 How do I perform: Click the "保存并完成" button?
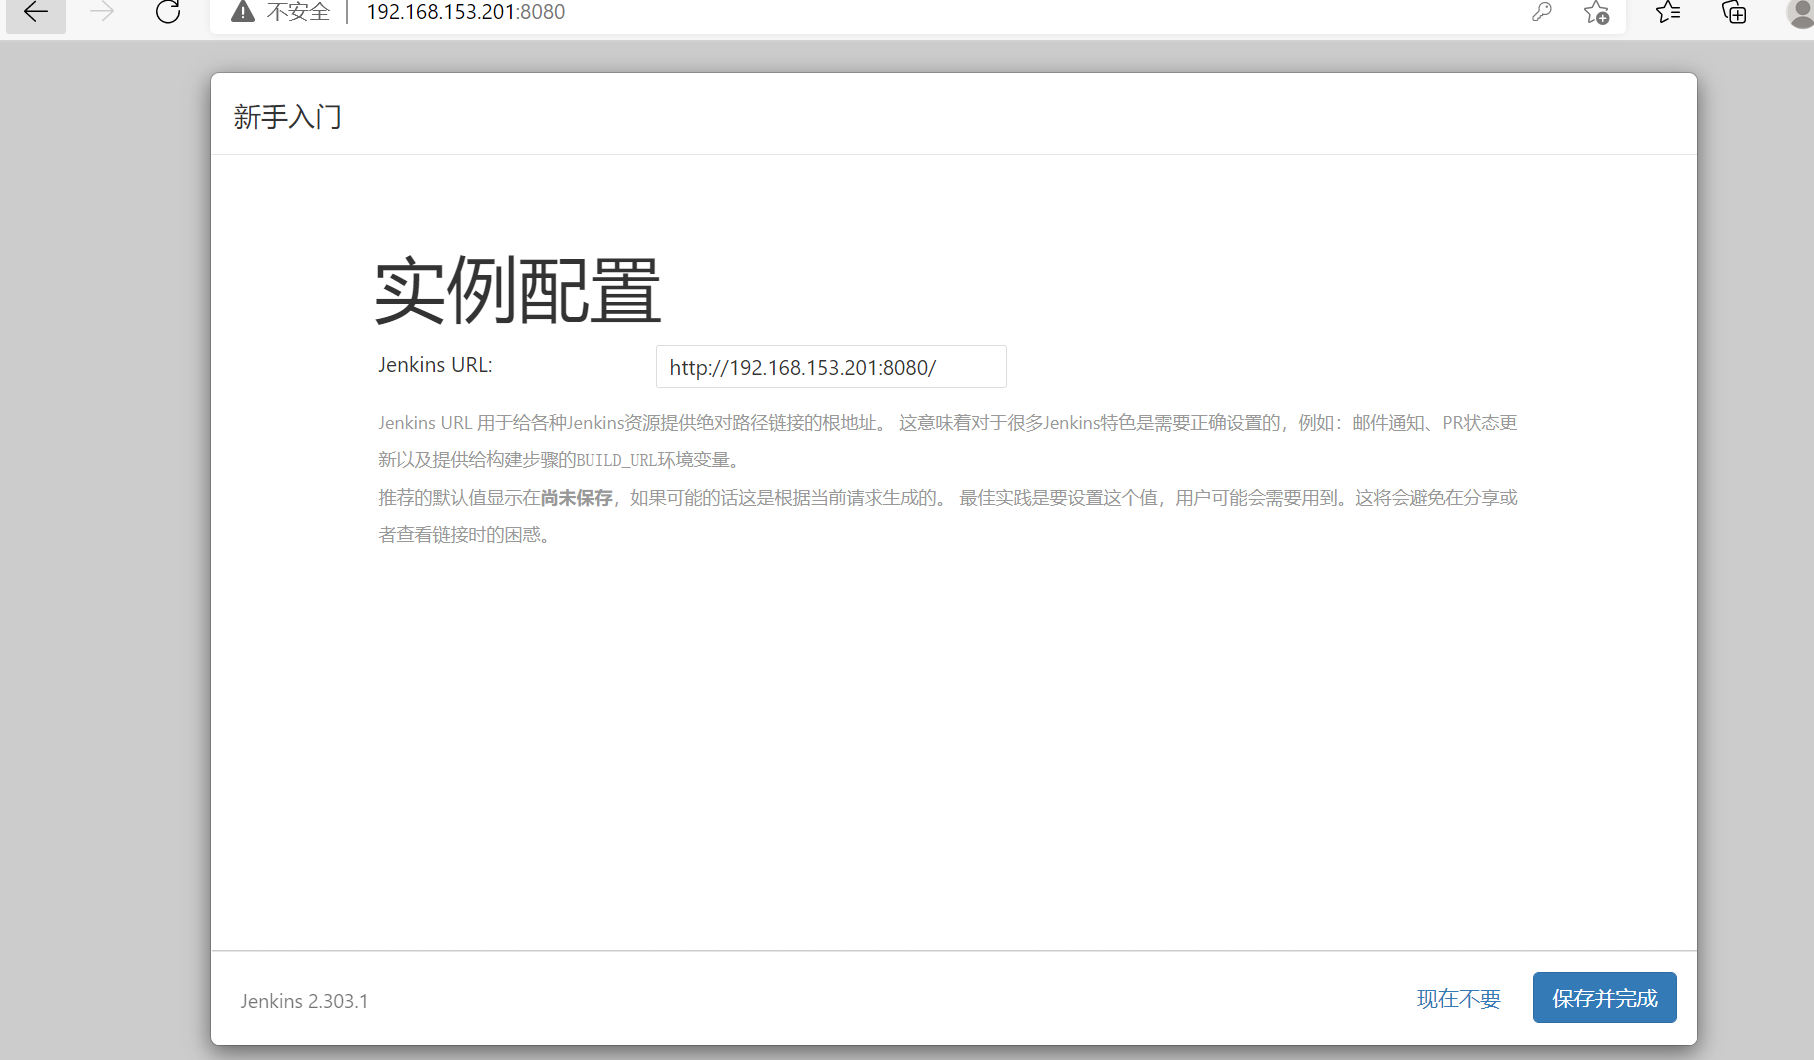[1603, 997]
